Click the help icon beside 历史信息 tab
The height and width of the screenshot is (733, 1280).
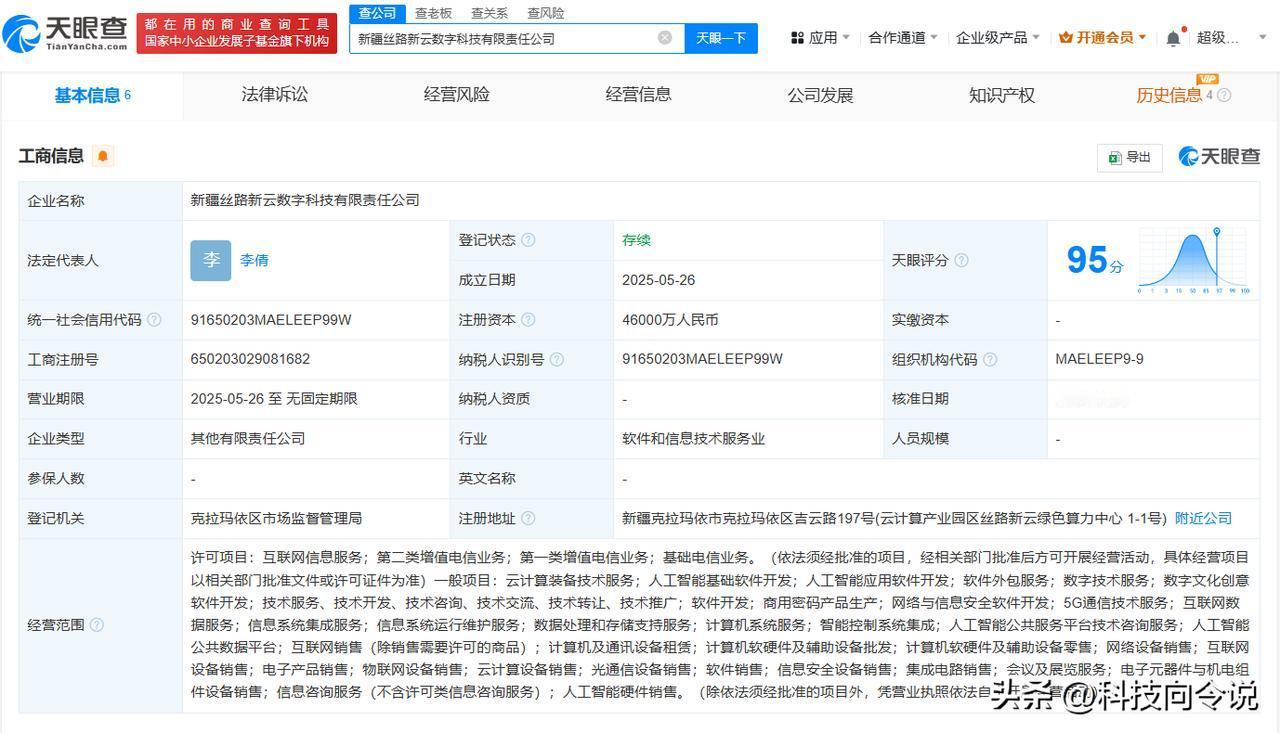click(x=1224, y=96)
